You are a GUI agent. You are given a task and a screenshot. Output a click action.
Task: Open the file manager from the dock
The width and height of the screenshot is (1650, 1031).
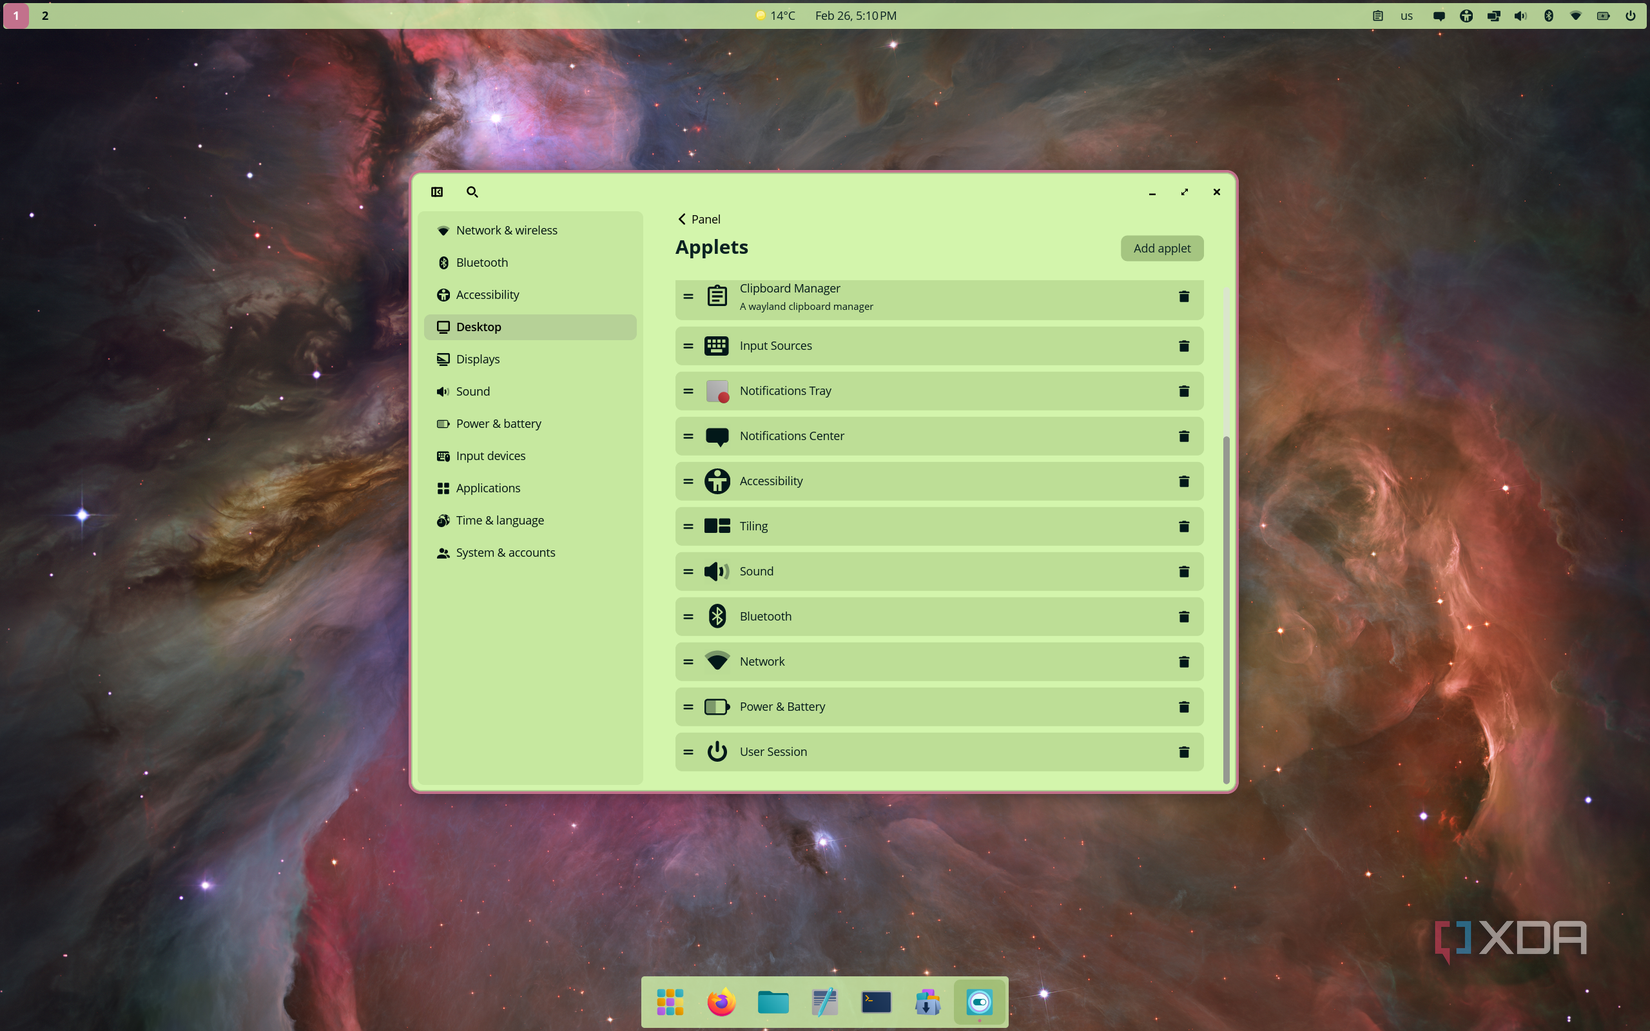[x=773, y=1002]
